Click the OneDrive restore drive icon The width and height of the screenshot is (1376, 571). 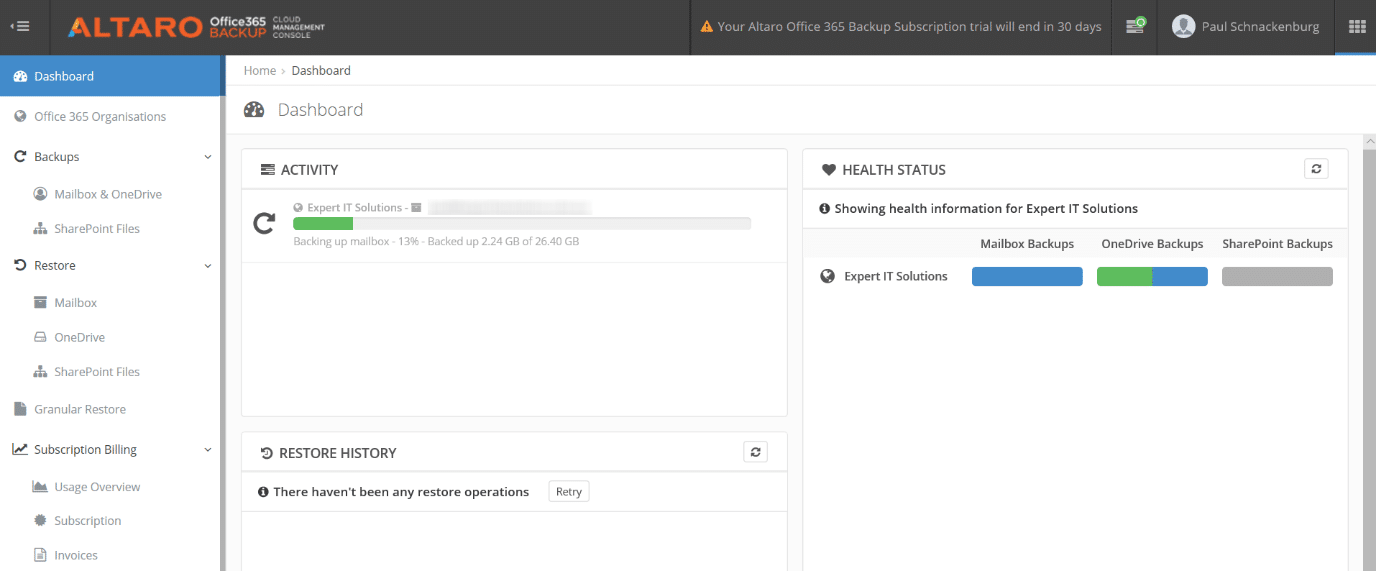tap(40, 338)
